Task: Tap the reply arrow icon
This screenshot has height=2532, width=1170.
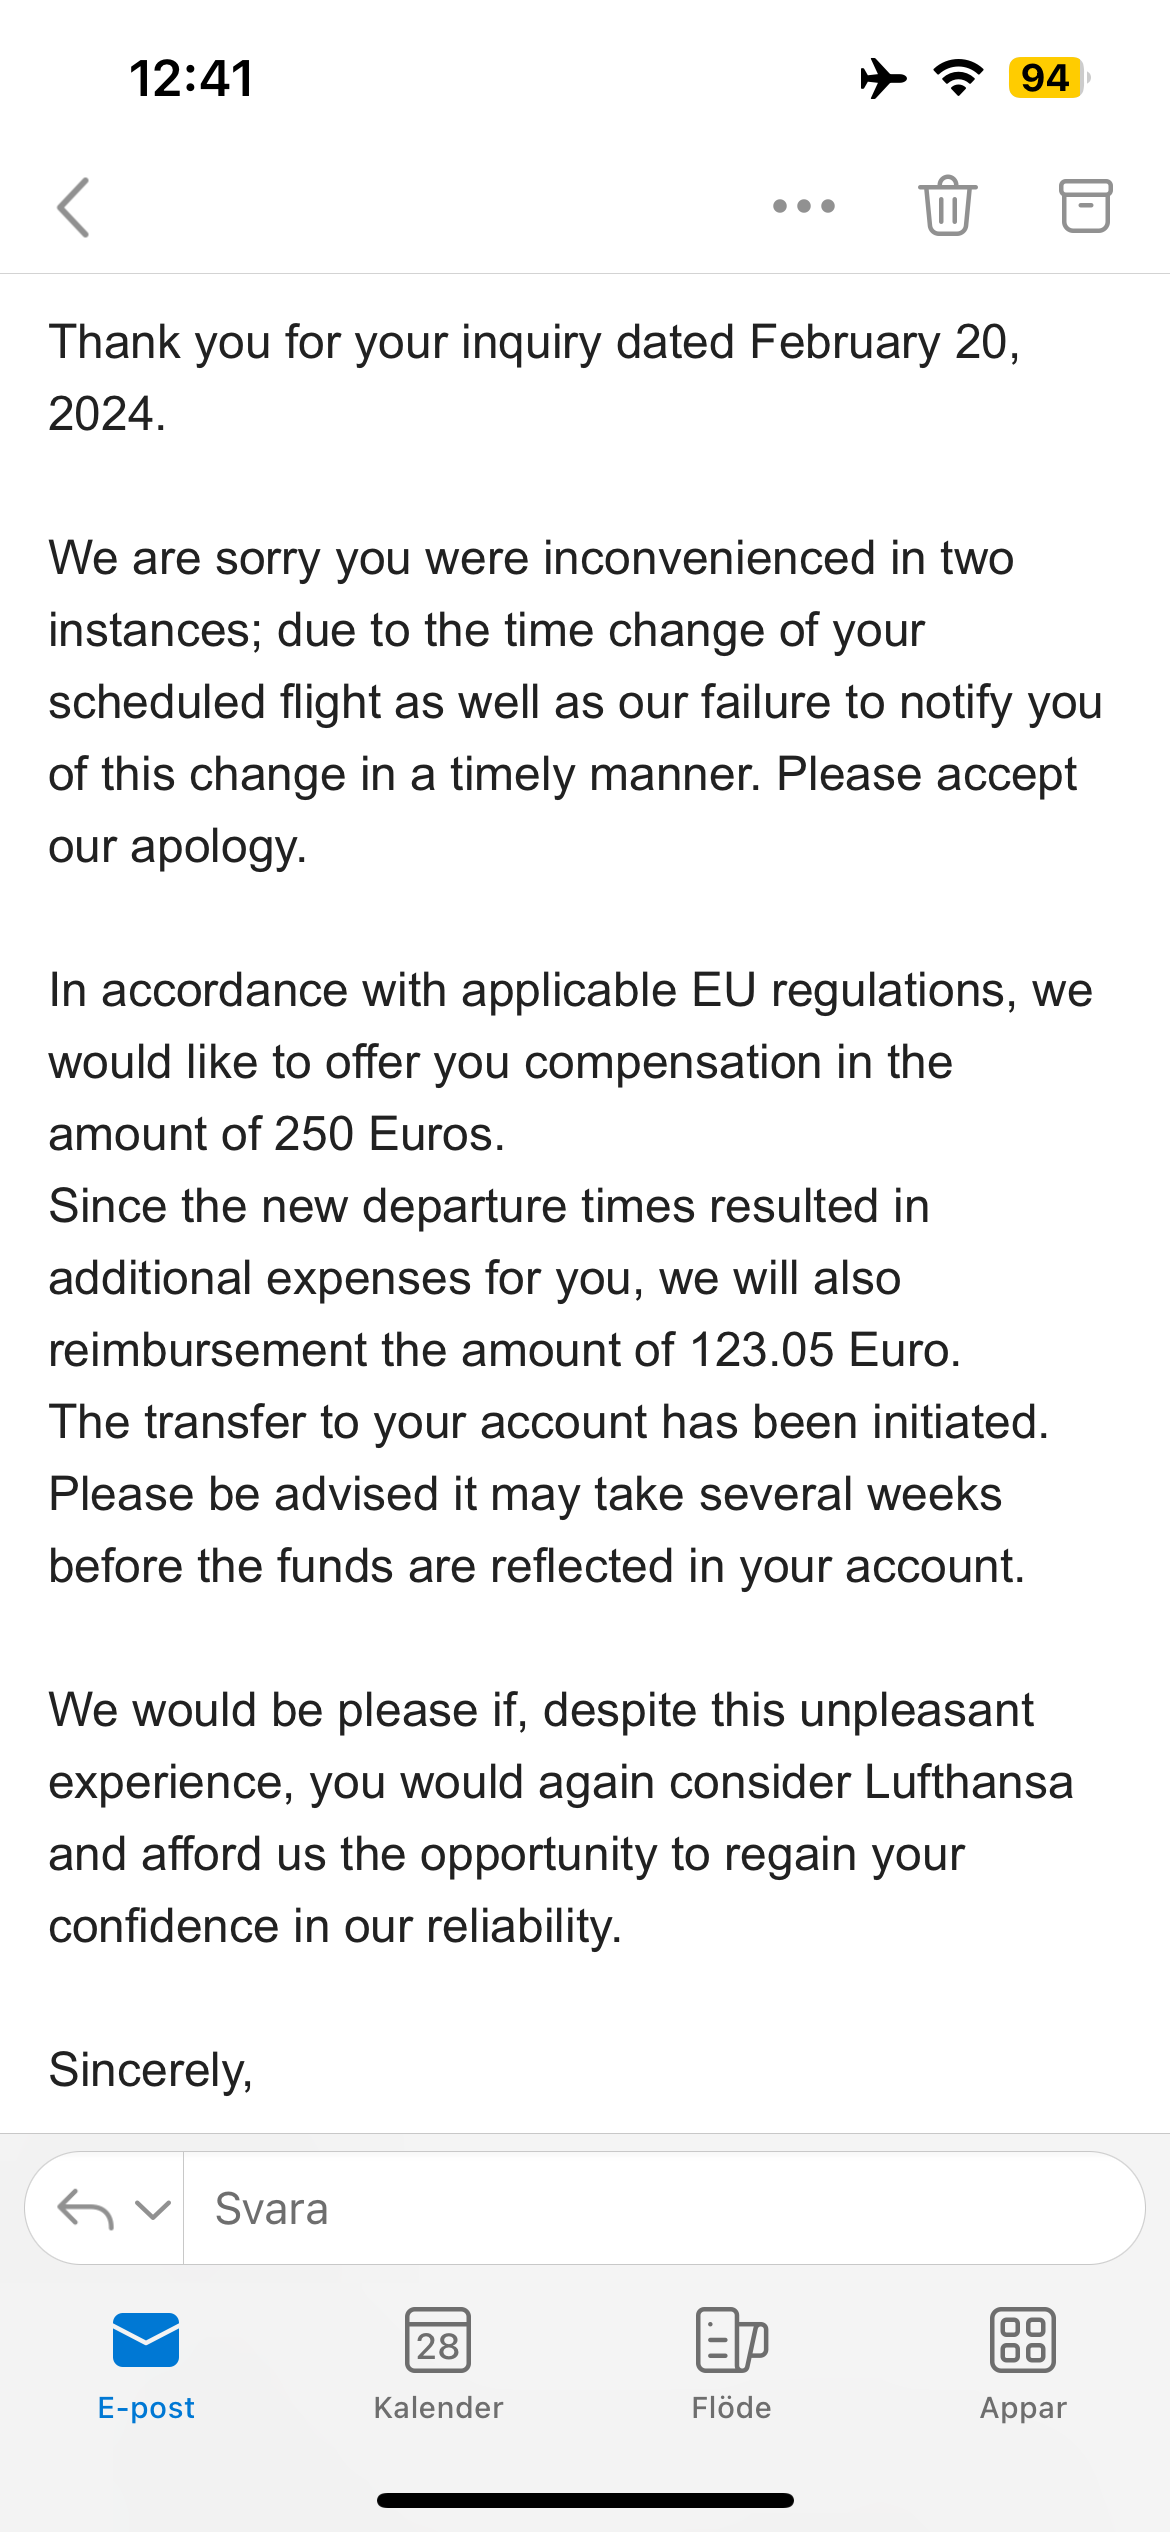Action: pos(85,2208)
